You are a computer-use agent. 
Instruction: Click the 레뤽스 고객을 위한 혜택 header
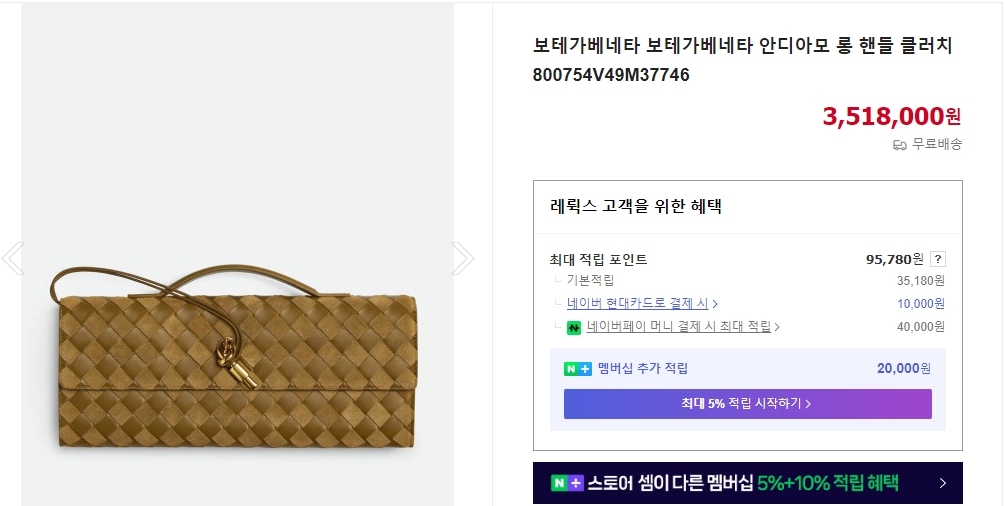(636, 207)
